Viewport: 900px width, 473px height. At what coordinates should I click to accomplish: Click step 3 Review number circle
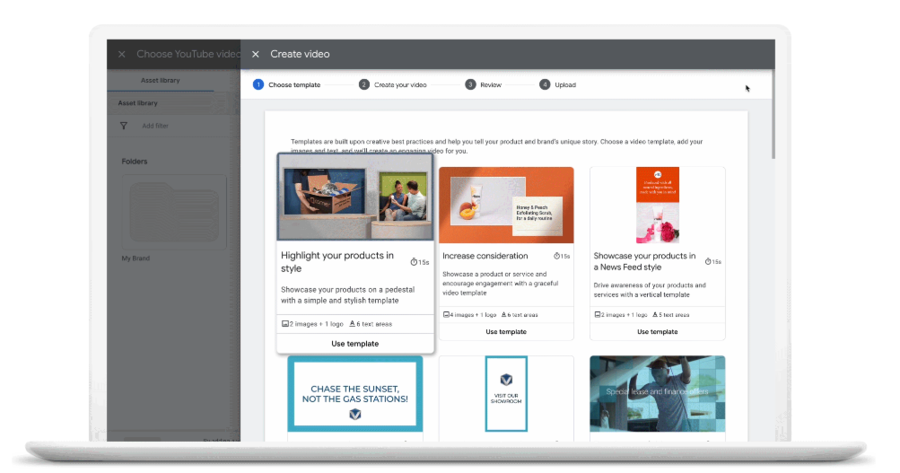point(470,85)
